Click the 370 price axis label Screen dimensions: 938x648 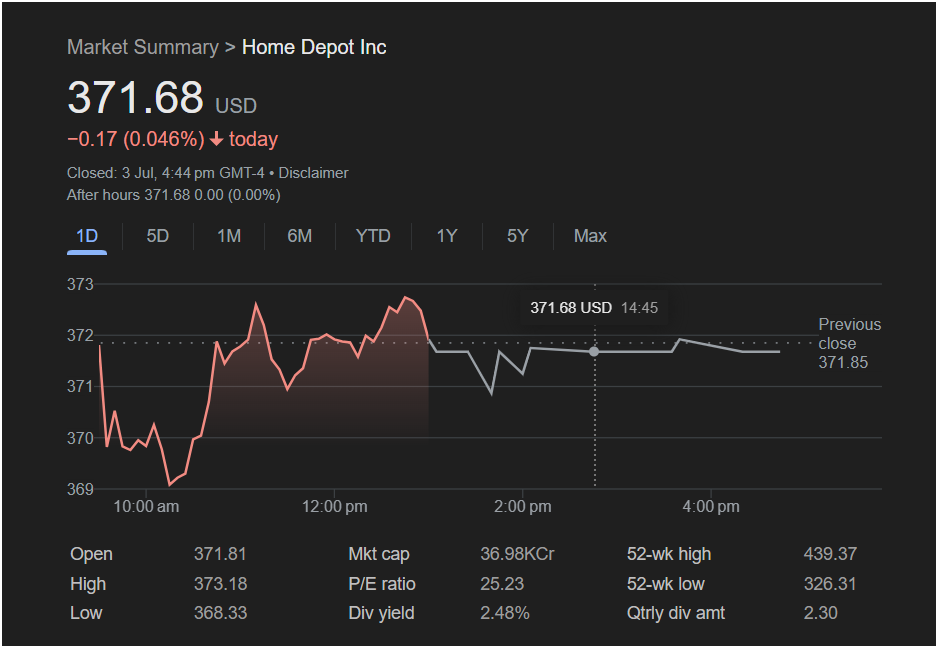80,438
